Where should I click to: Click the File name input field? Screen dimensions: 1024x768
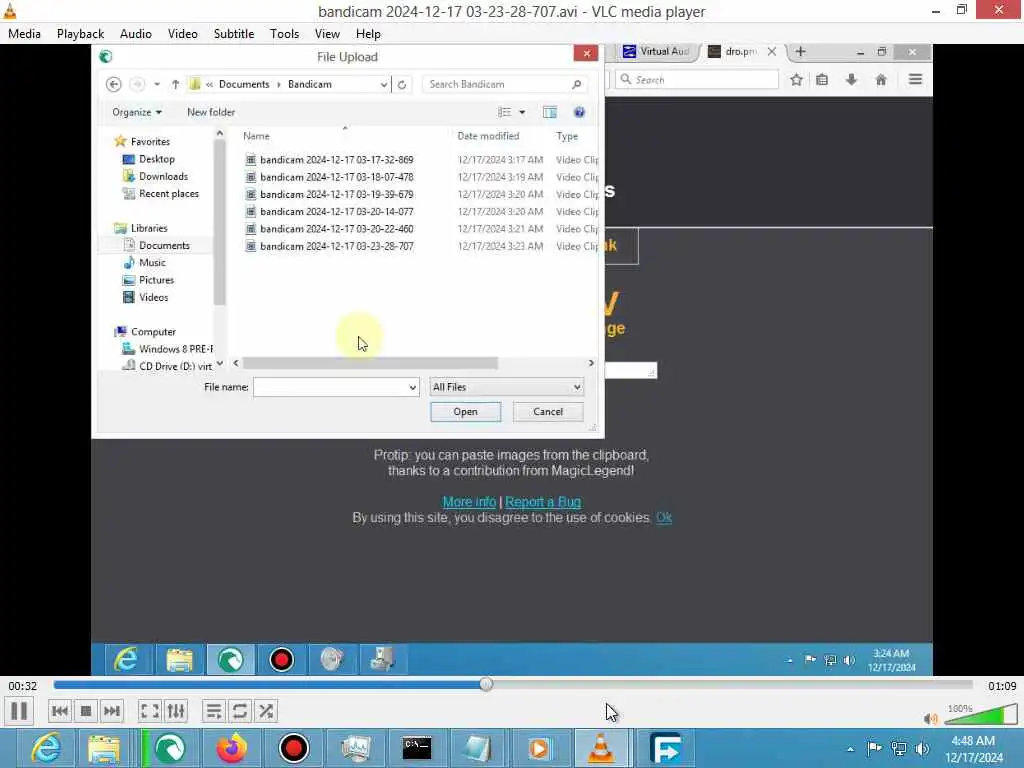[330, 387]
